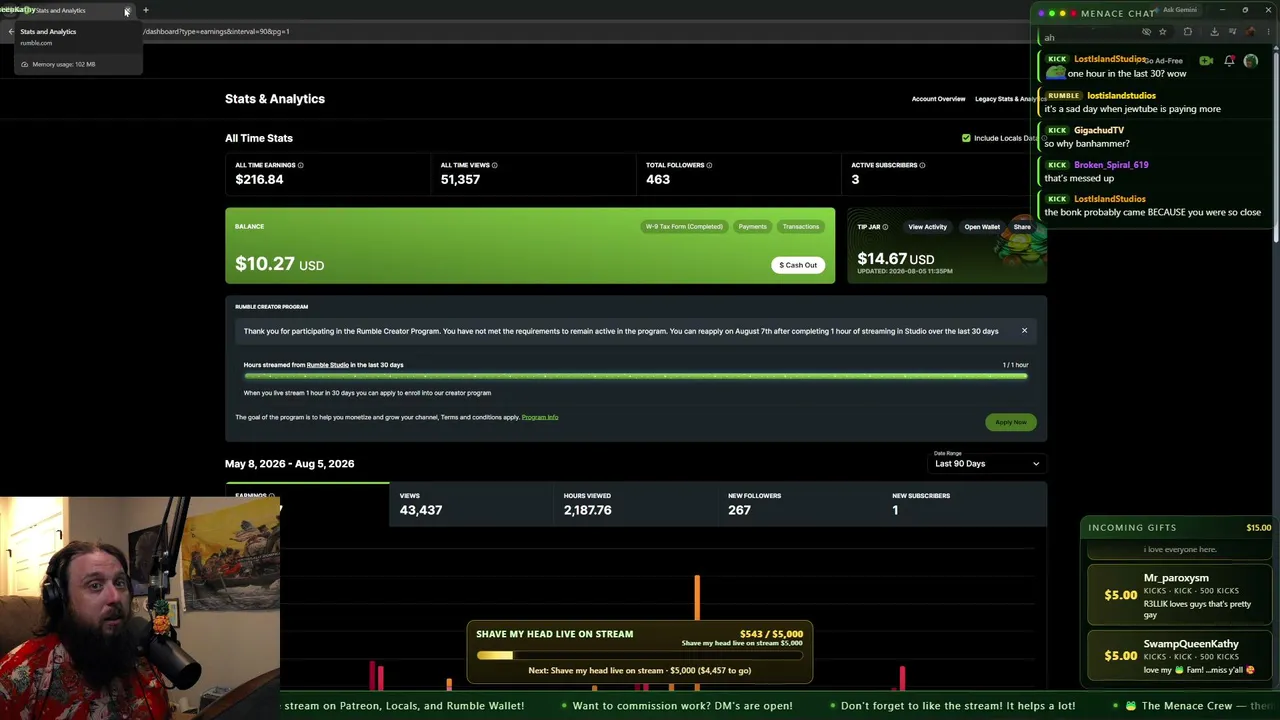Screen dimensions: 1280x720
Task: Click the eye-slash icon in chat window address bar
Action: point(1146,32)
